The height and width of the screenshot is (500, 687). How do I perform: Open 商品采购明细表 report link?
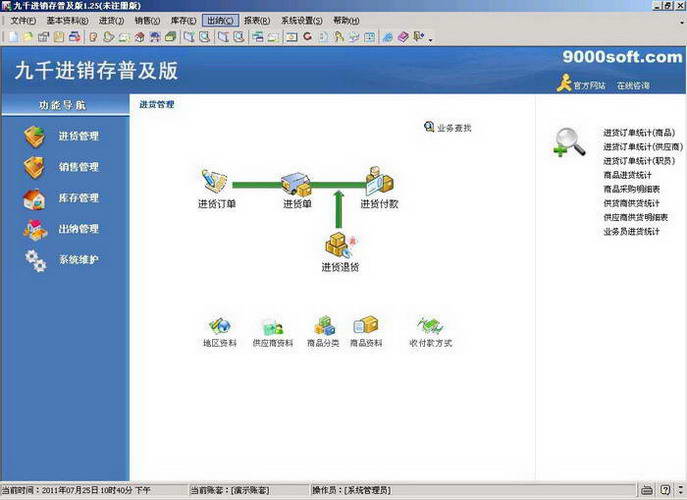point(631,189)
